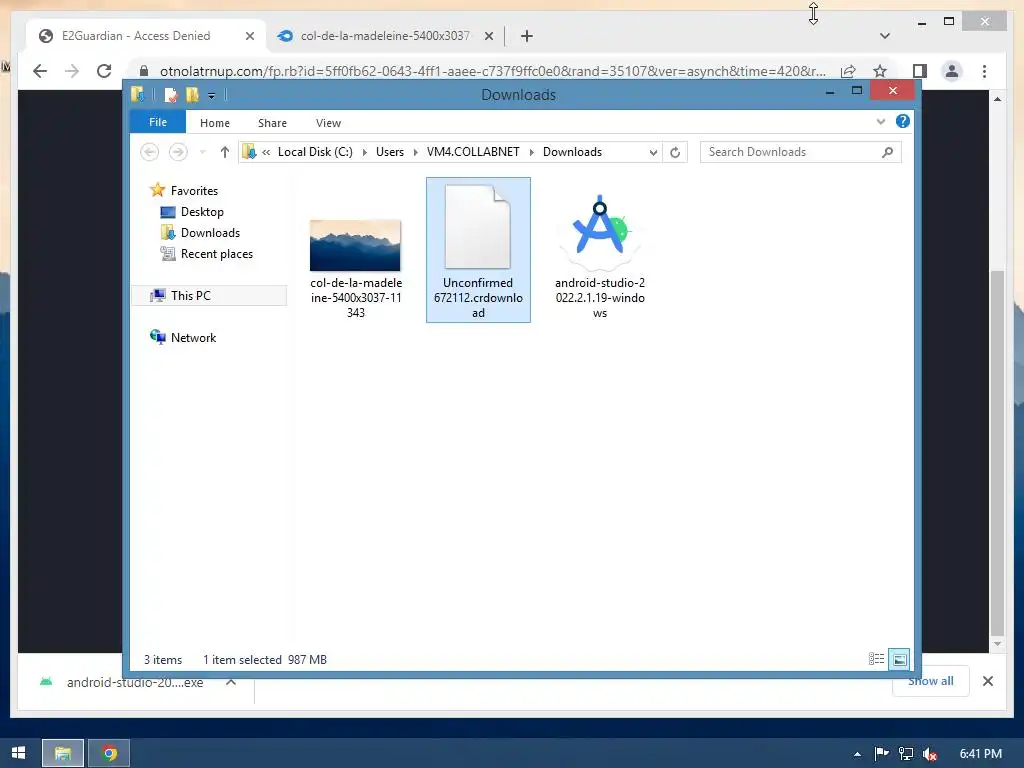Viewport: 1024px width, 768px height.
Task: Click Local Disk (C:) in breadcrumb
Action: [x=315, y=152]
